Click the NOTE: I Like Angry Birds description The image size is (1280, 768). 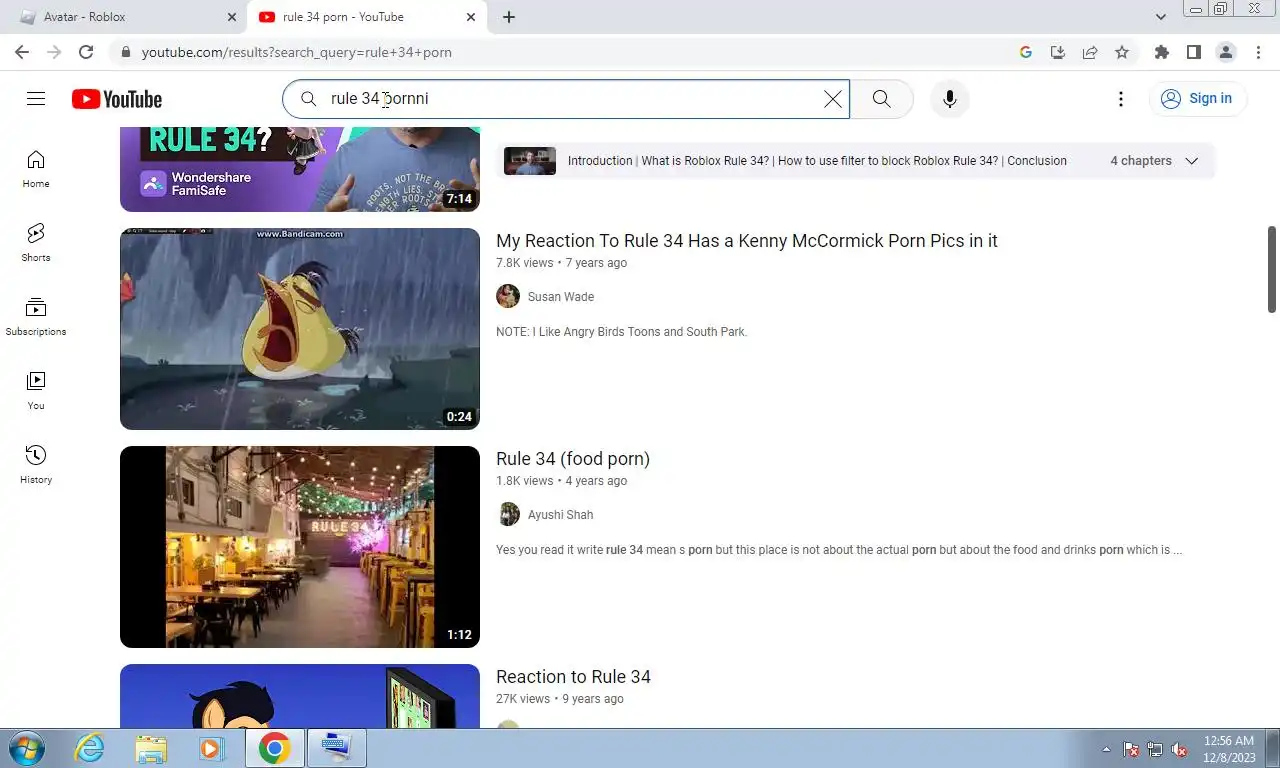coord(622,332)
